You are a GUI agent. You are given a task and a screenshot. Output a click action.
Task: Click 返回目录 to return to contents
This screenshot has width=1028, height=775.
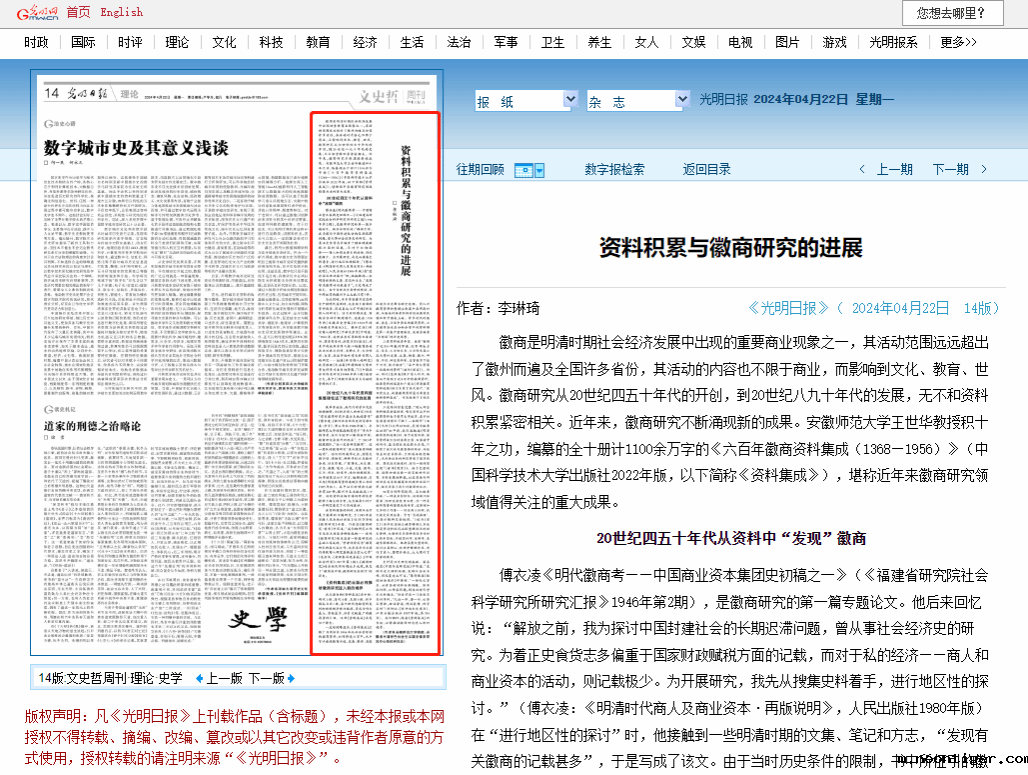(706, 170)
